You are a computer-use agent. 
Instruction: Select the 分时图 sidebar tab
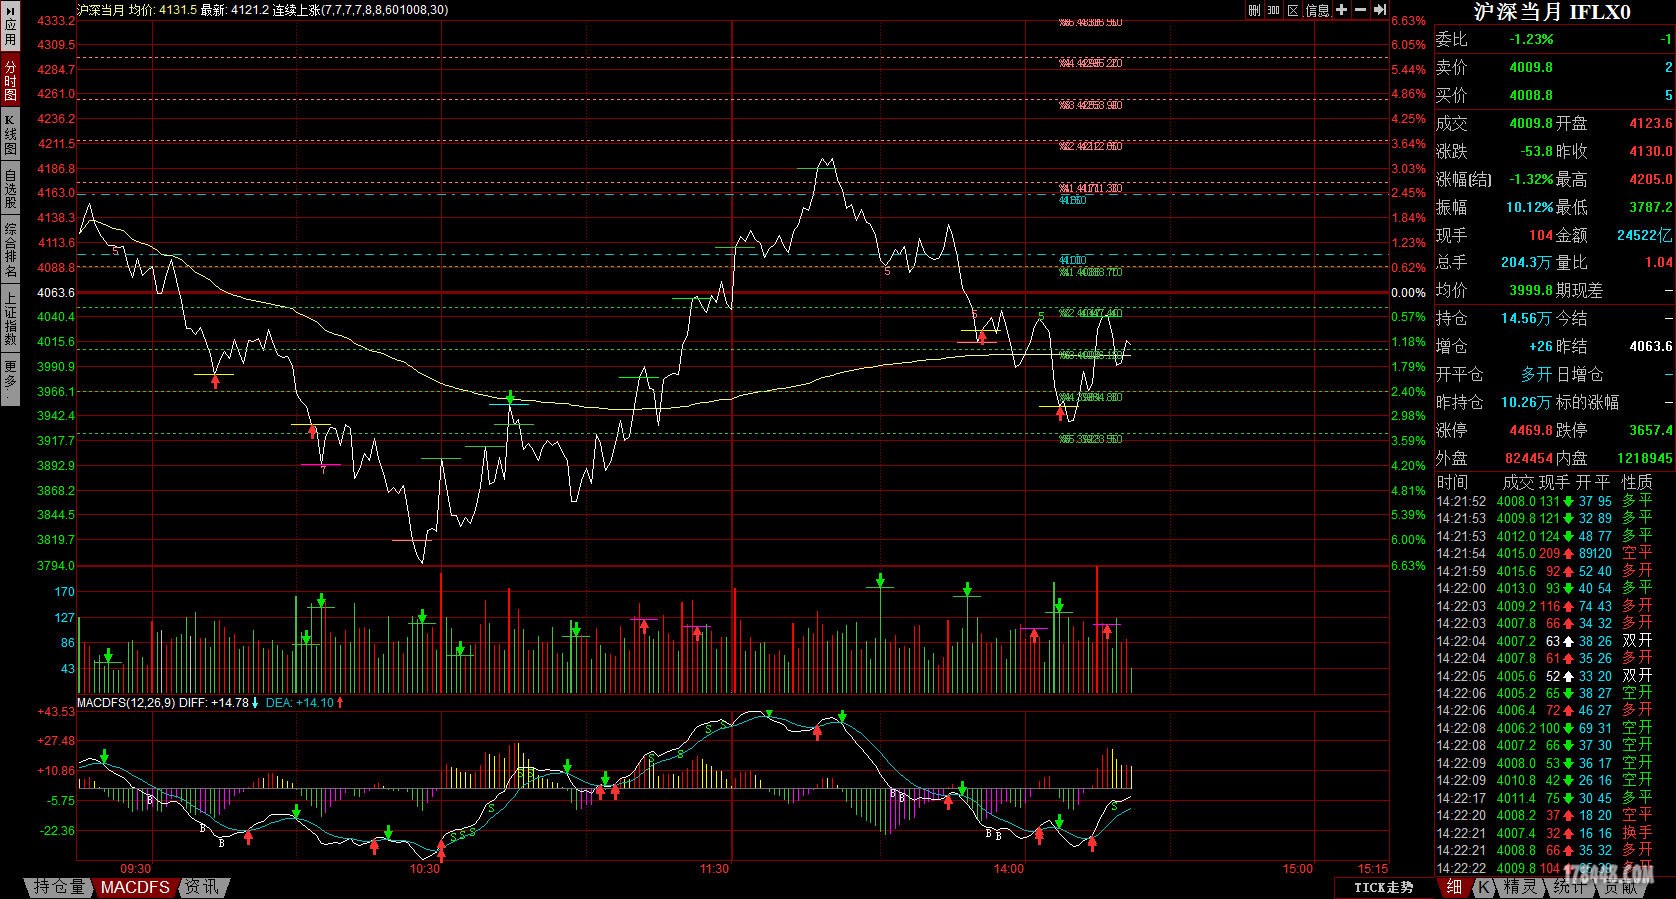[x=10, y=80]
